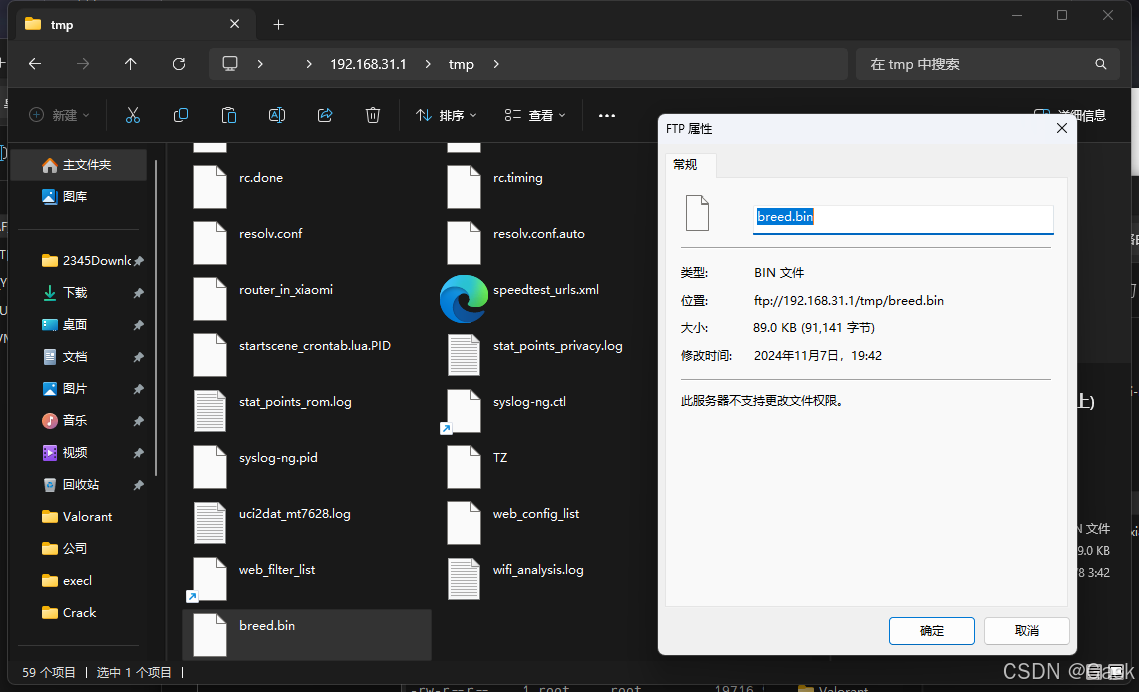
Task: Click the search magnifier icon
Action: click(x=1101, y=64)
